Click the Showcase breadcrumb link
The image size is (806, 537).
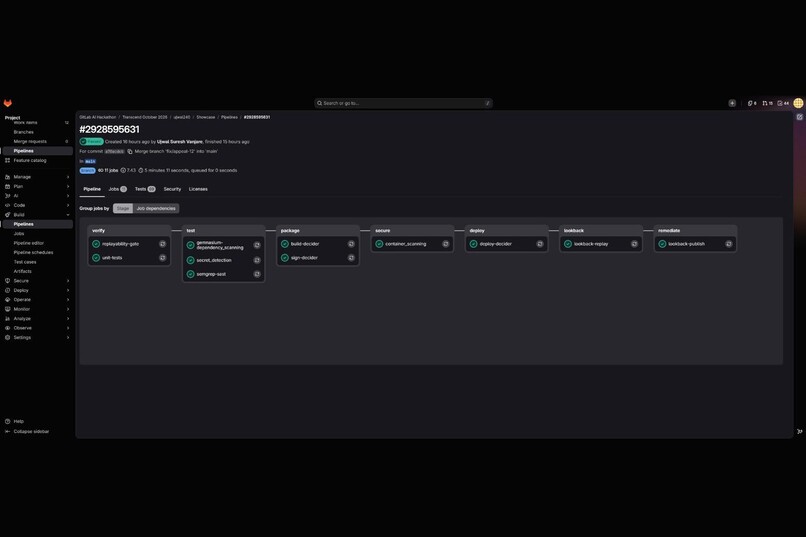(206, 117)
